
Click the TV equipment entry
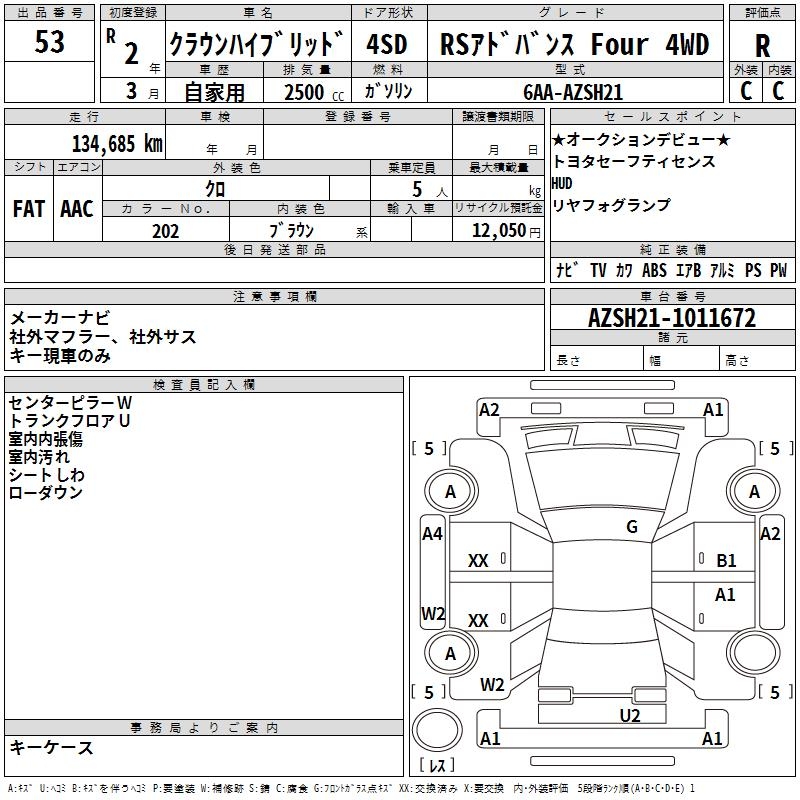click(598, 270)
